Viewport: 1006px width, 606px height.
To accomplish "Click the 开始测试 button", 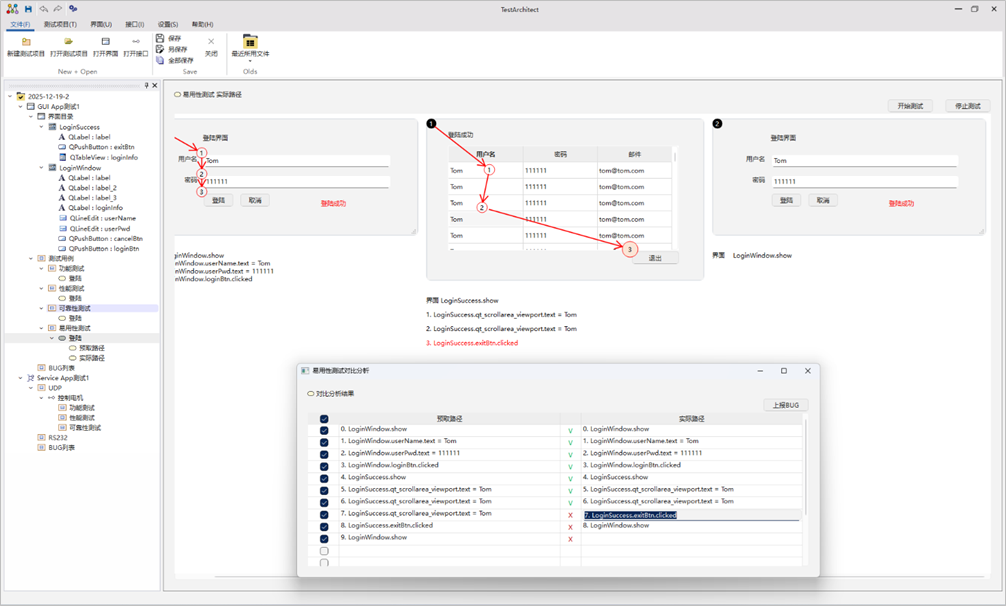I will coord(909,106).
